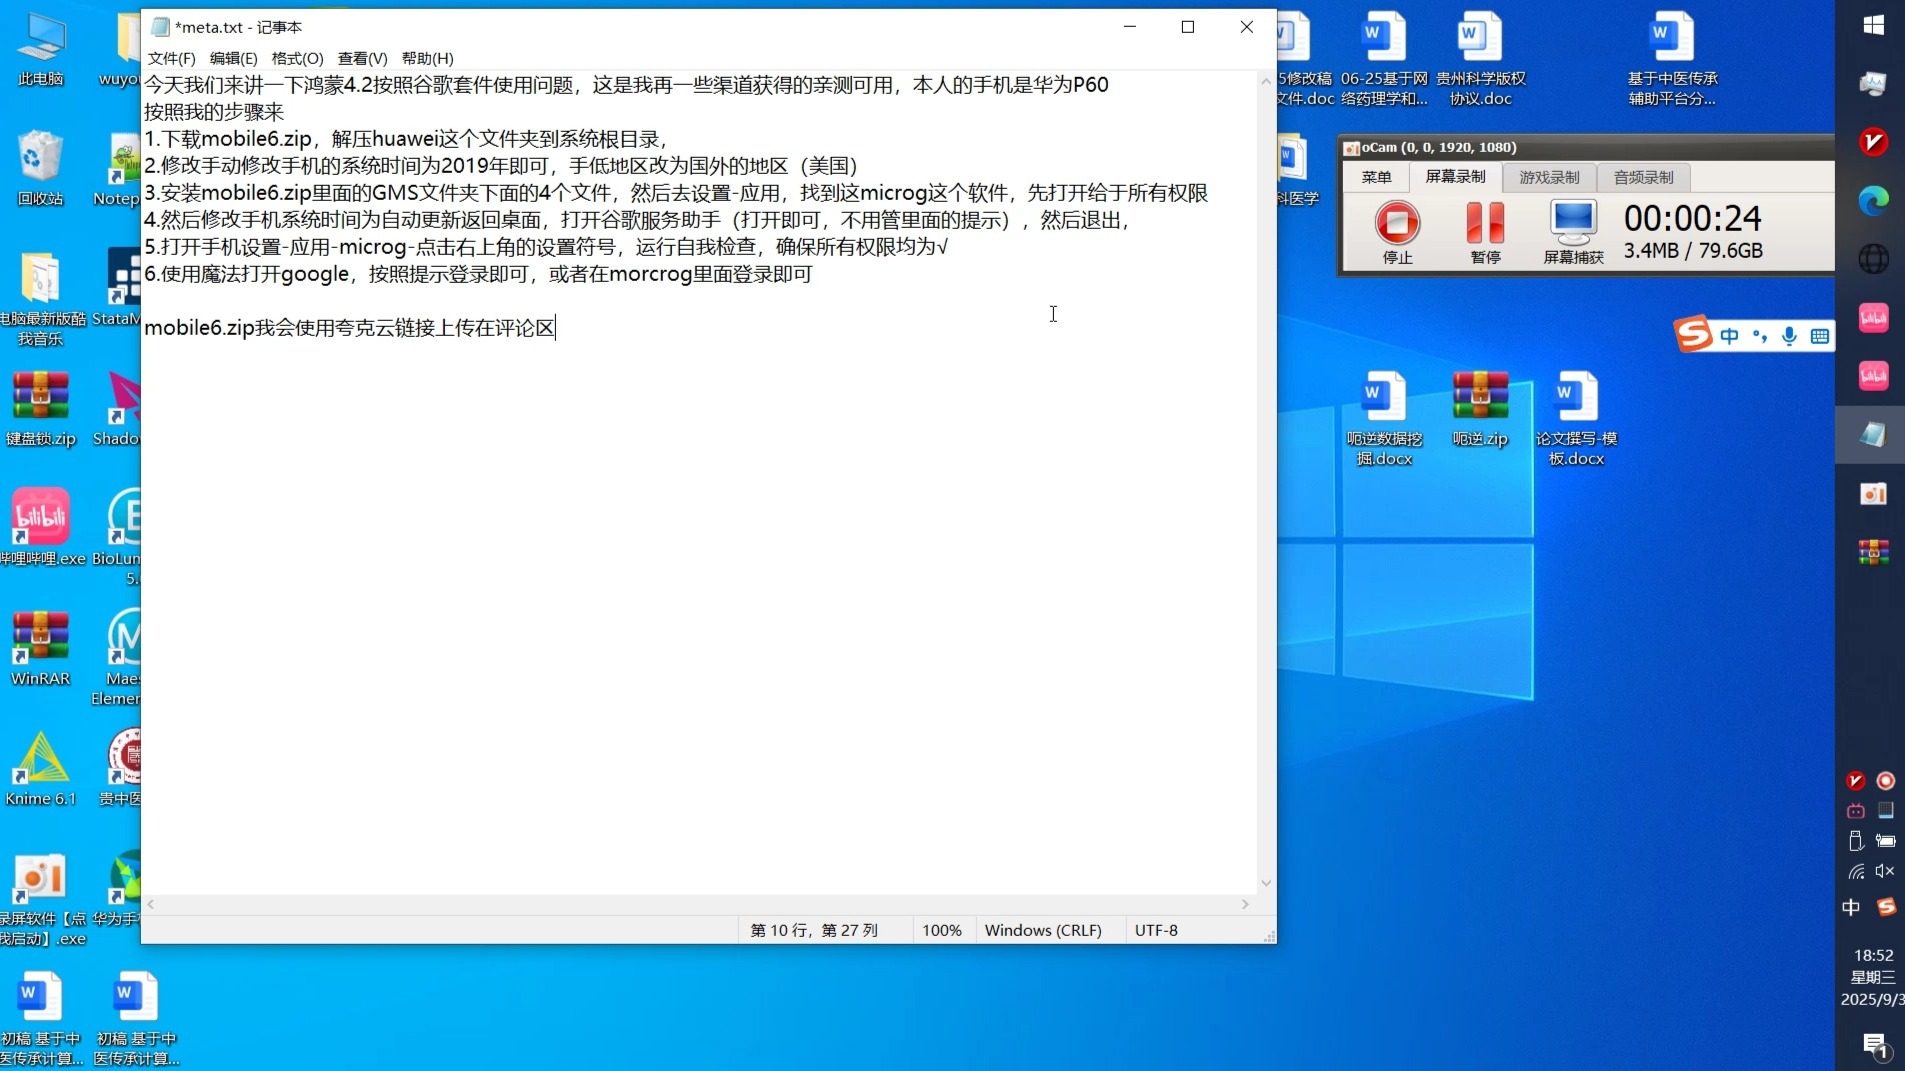Click the Notepad vertical scrollbar down arrow
The height and width of the screenshot is (1071, 1905).
tap(1266, 883)
